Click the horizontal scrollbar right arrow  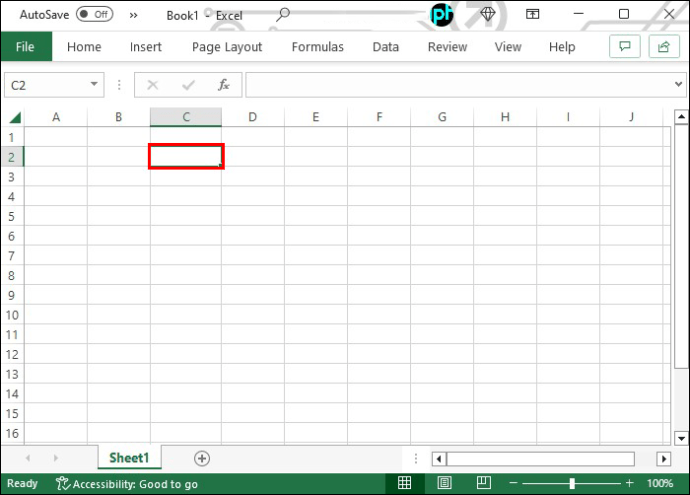tap(664, 459)
